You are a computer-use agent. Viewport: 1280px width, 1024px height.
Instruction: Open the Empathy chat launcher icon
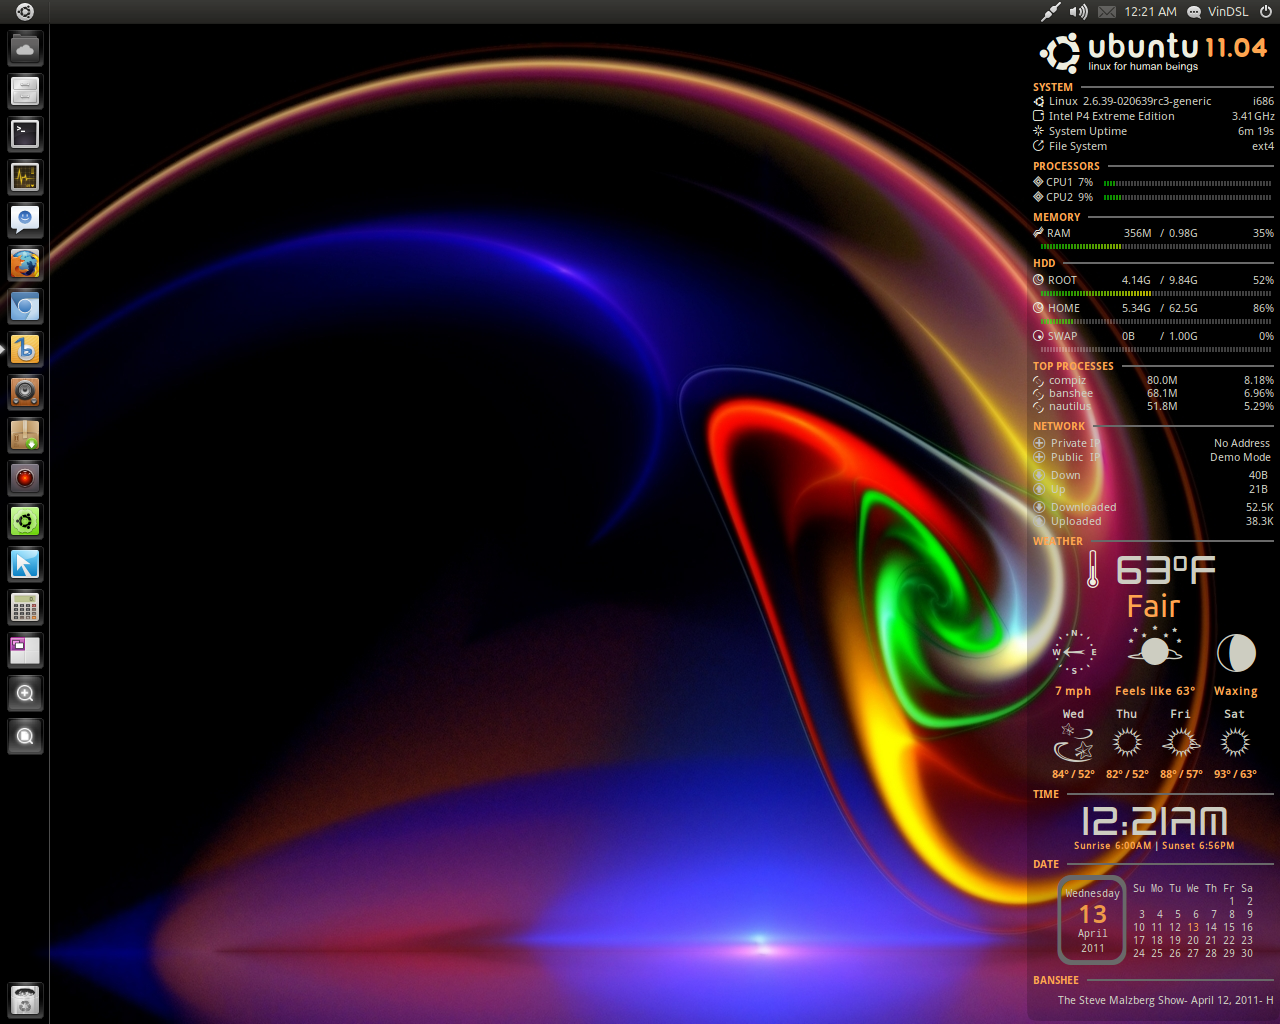(25, 220)
